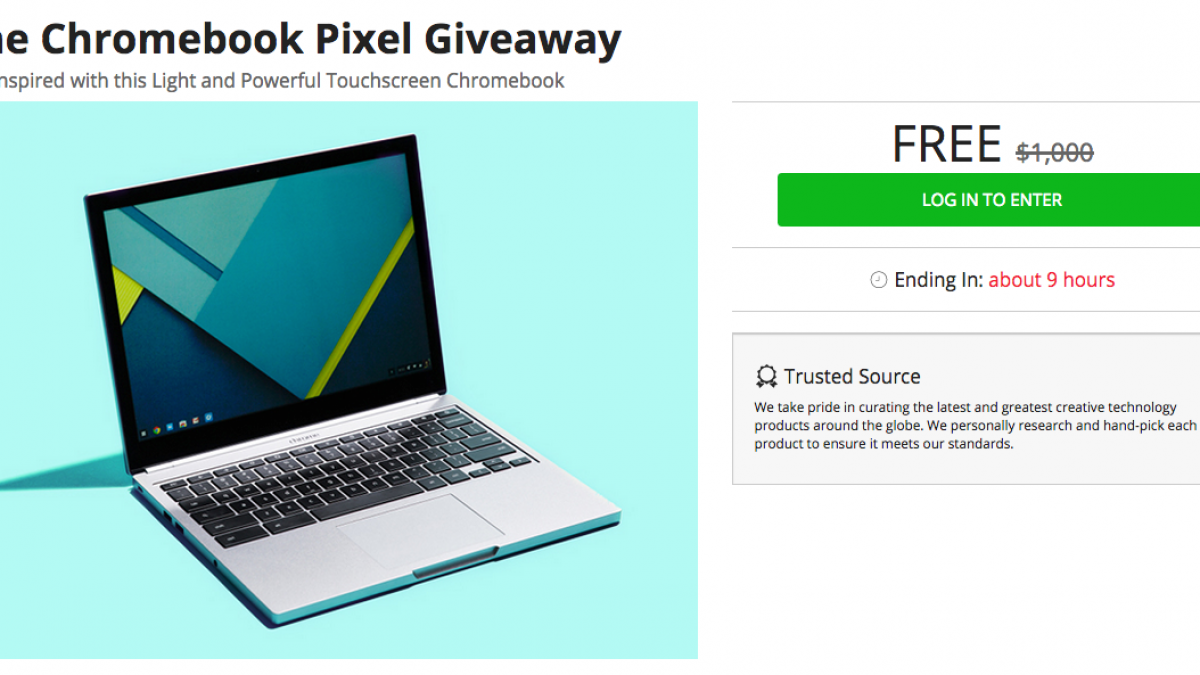The image size is (1200, 675).
Task: Select the red 'about 9 hours' countdown text
Action: (x=1051, y=280)
